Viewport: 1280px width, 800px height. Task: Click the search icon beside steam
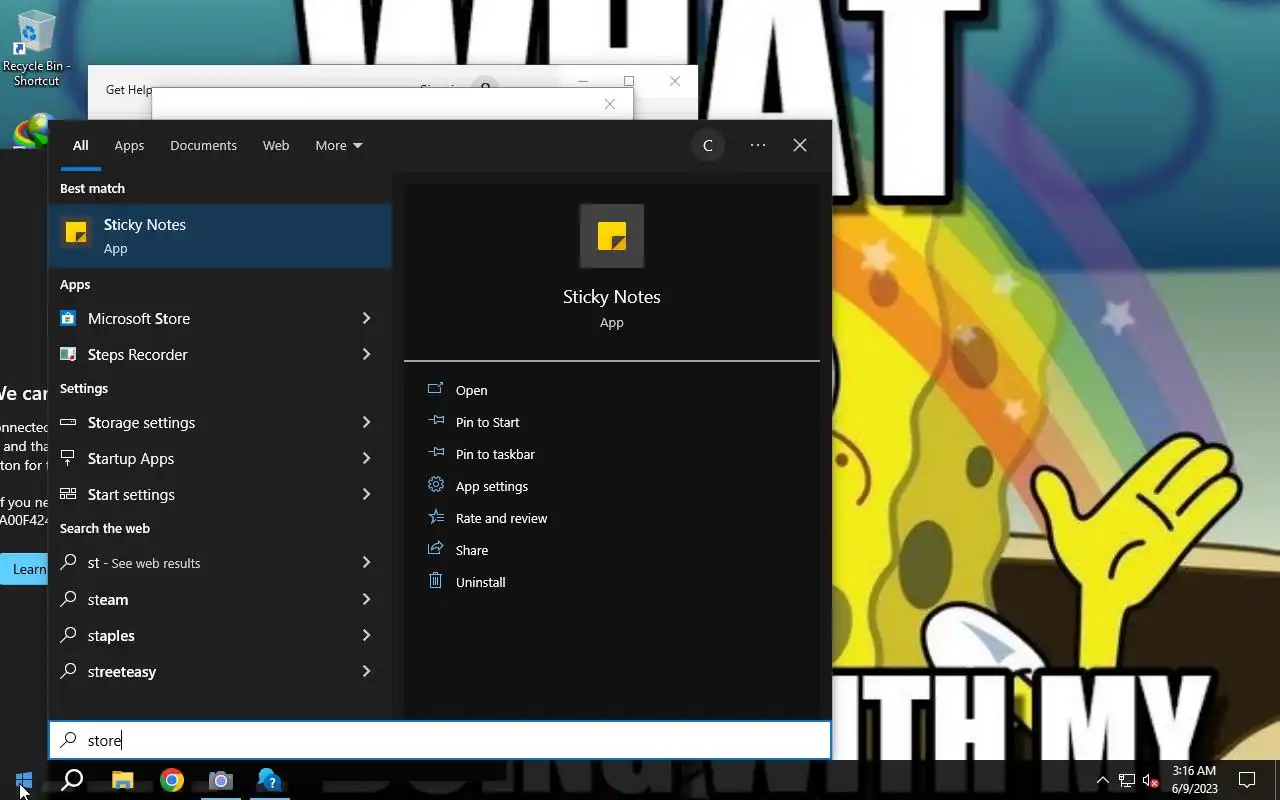click(68, 599)
